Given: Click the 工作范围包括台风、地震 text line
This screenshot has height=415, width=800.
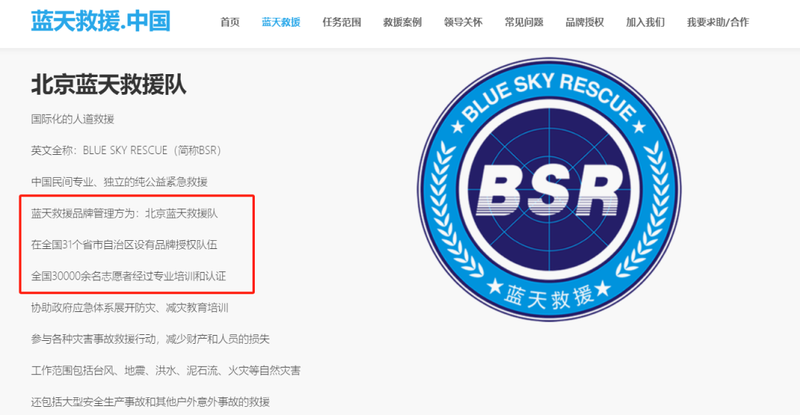Looking at the screenshot, I should tap(166, 371).
